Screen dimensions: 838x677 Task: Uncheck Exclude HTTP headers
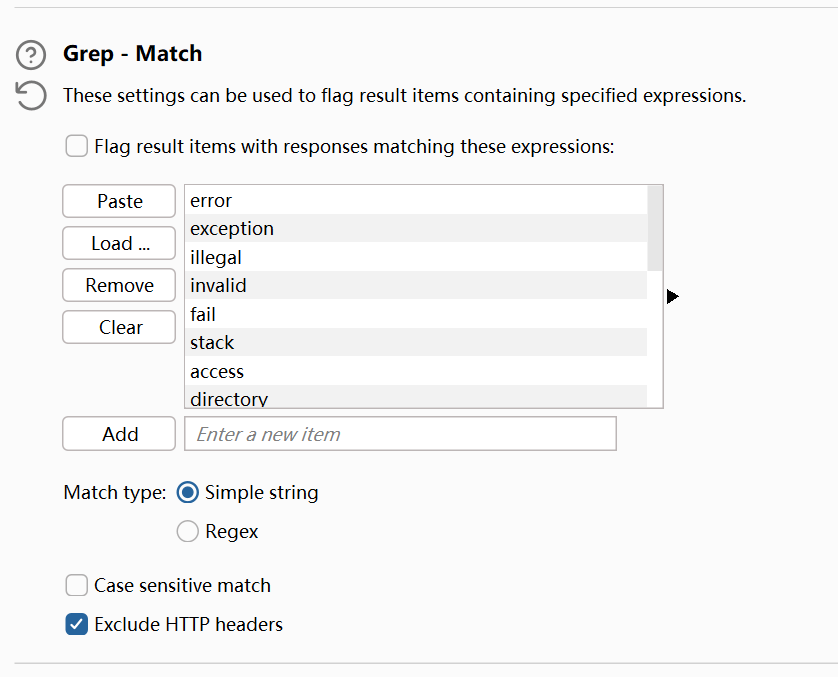77,625
